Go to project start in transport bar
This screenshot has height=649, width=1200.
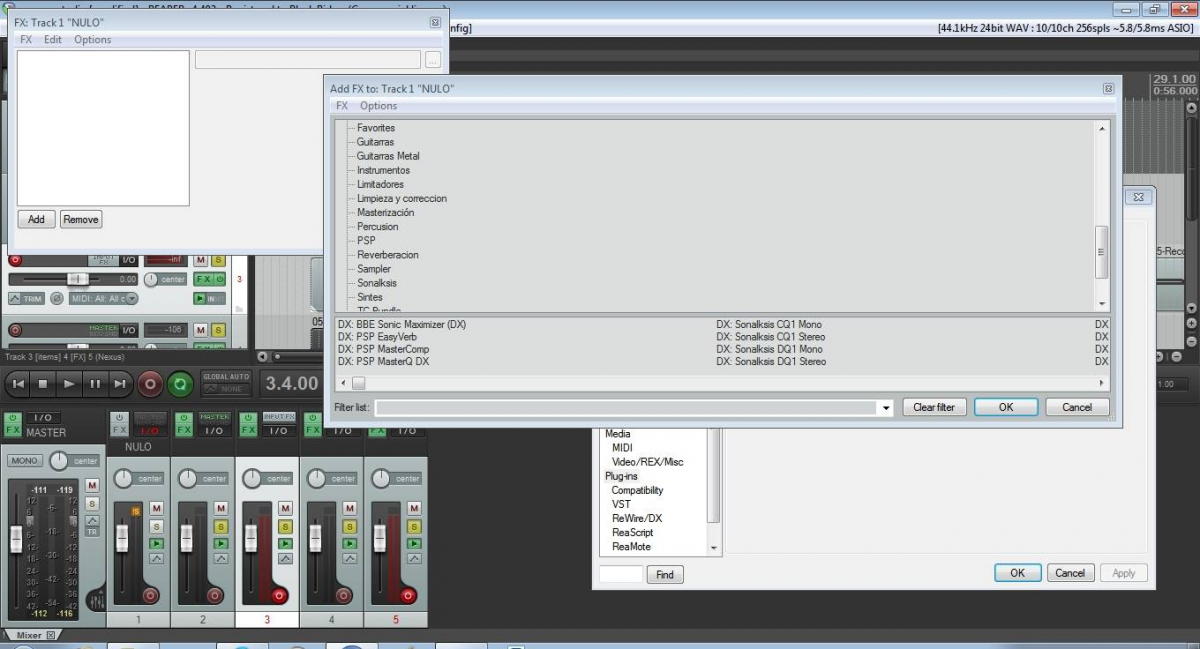tap(19, 383)
